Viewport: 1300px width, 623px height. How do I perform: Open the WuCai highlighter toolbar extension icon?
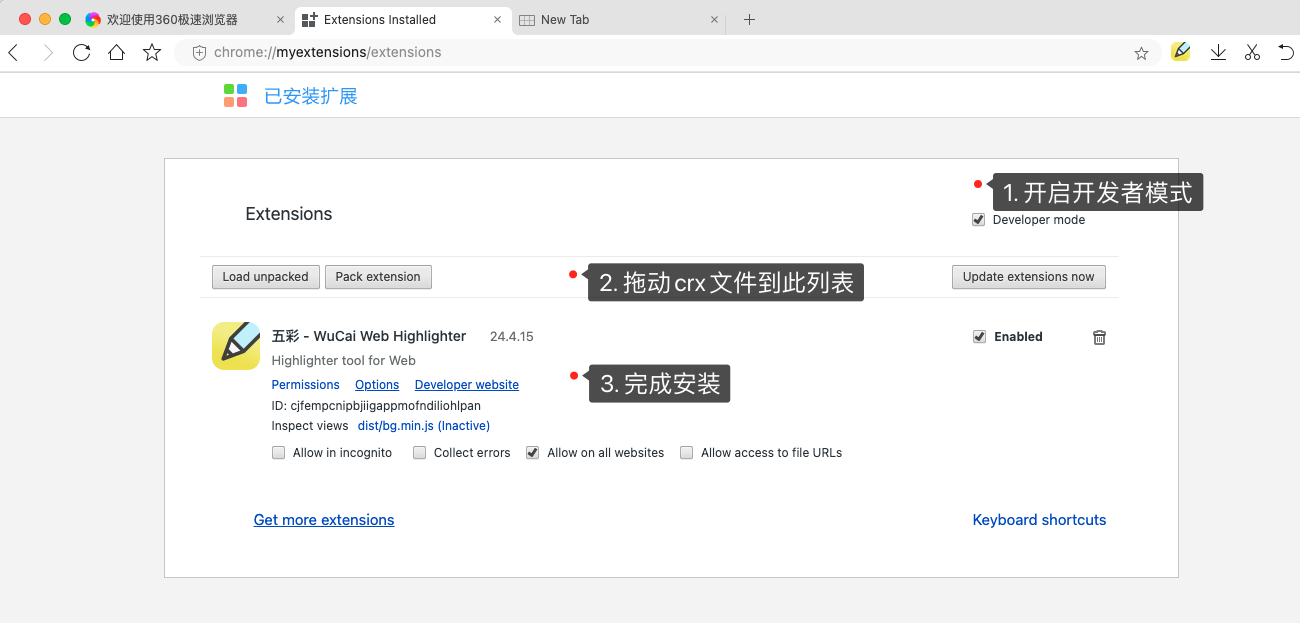[1181, 52]
